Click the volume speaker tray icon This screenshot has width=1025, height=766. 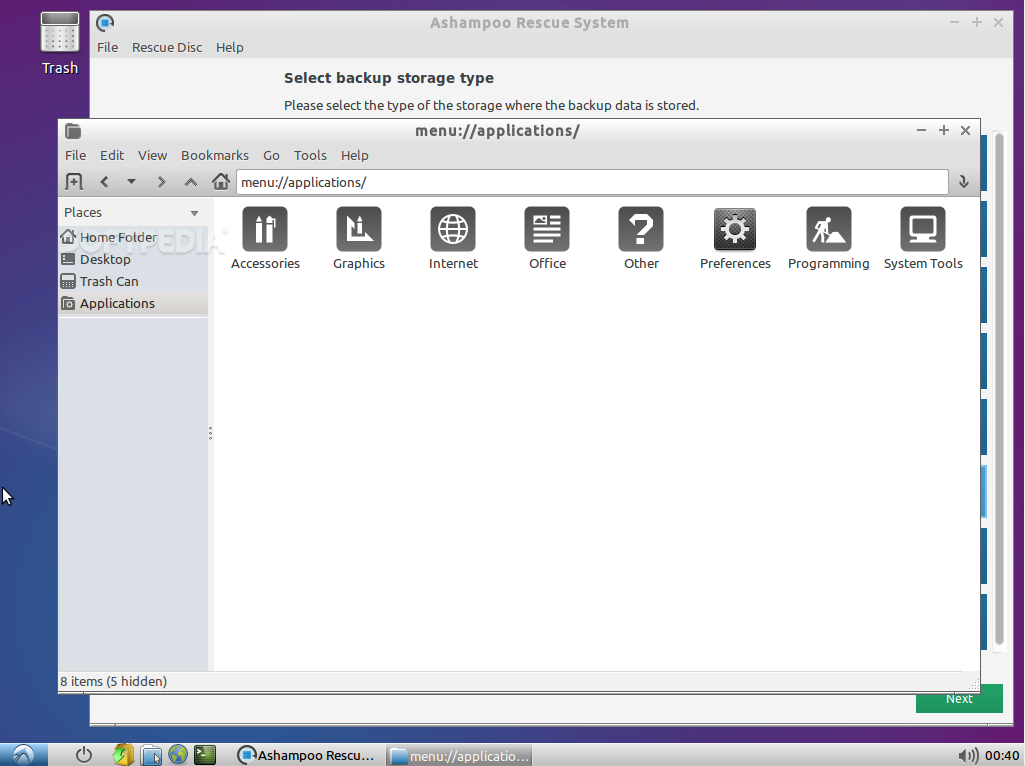click(x=968, y=756)
